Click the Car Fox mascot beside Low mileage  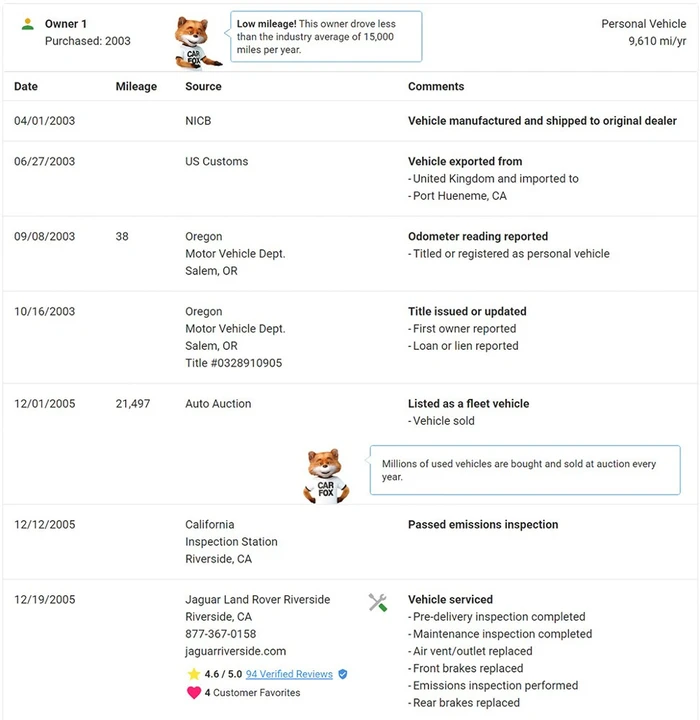(196, 43)
